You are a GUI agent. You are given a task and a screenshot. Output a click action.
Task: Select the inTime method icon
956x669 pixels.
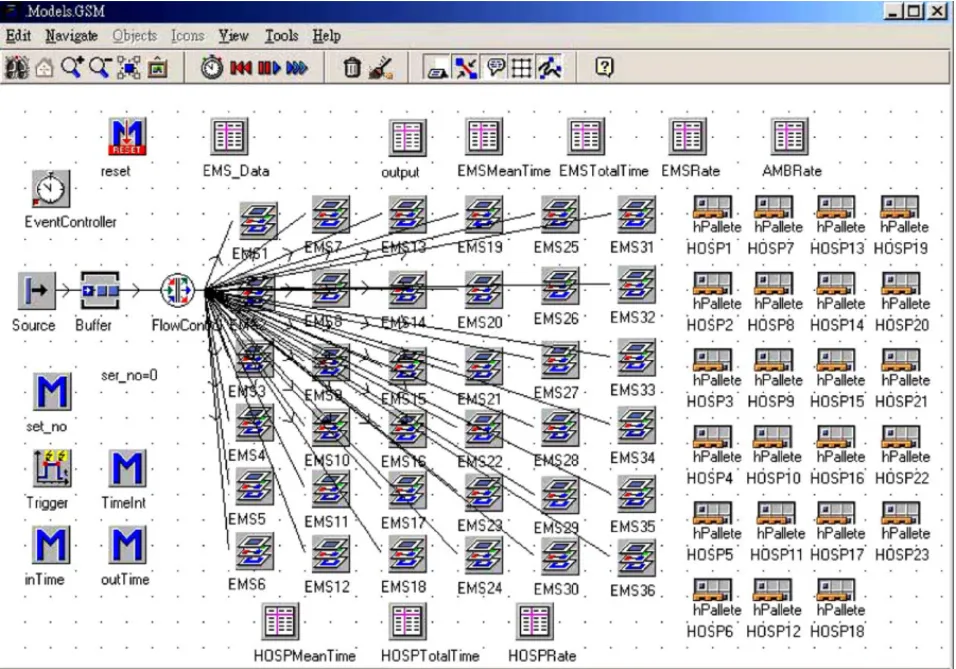tap(51, 544)
